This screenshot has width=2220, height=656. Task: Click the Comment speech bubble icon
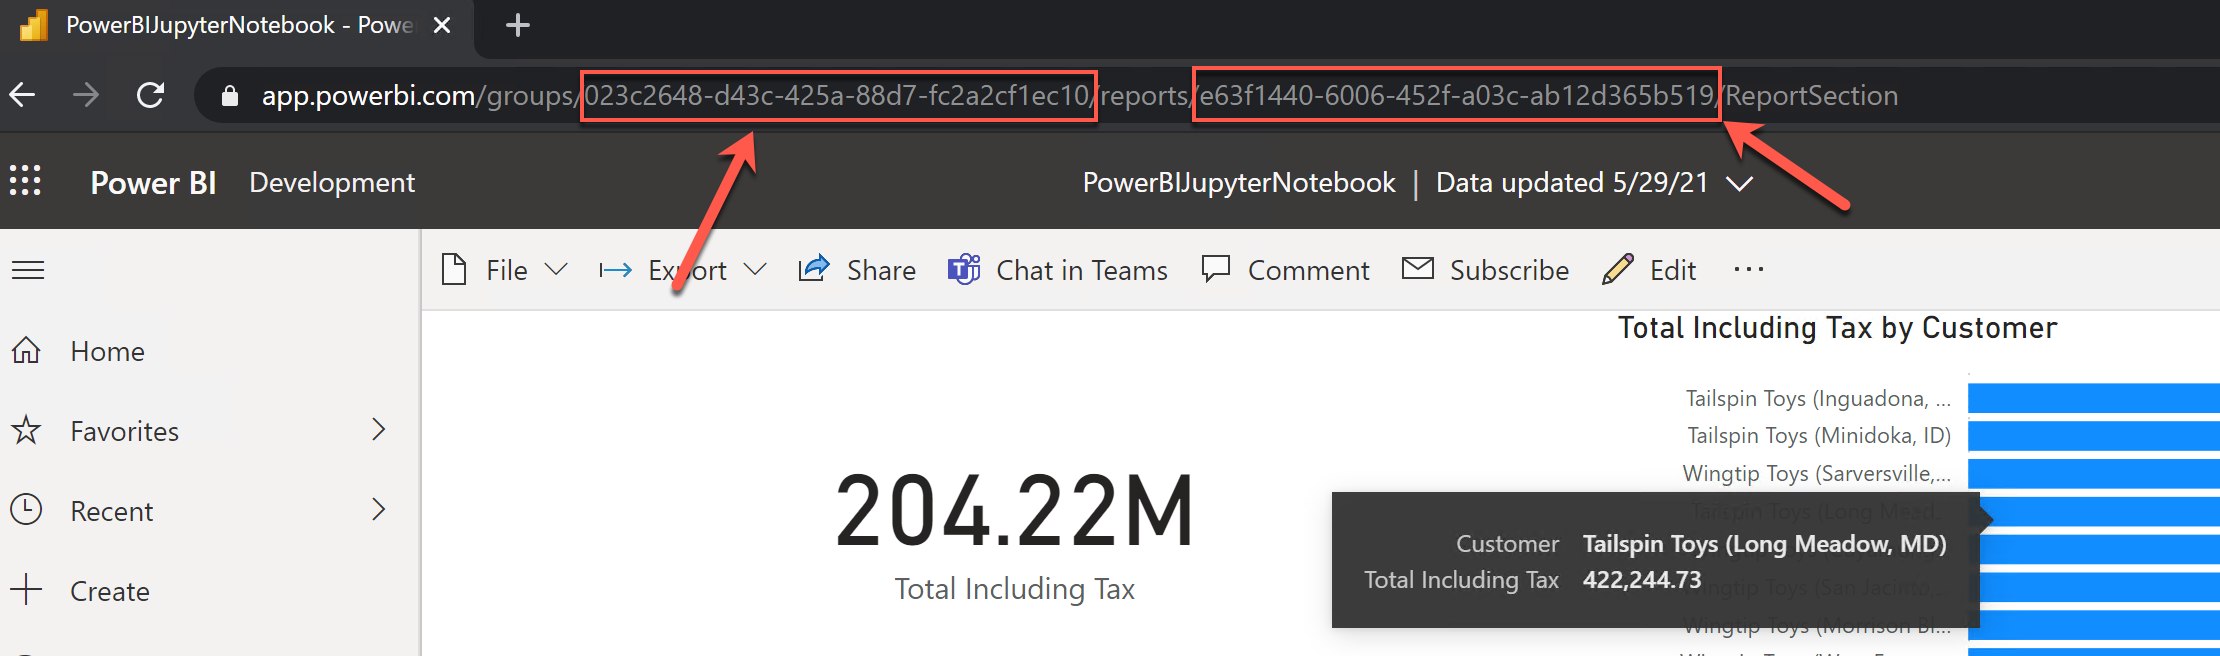(x=1216, y=269)
